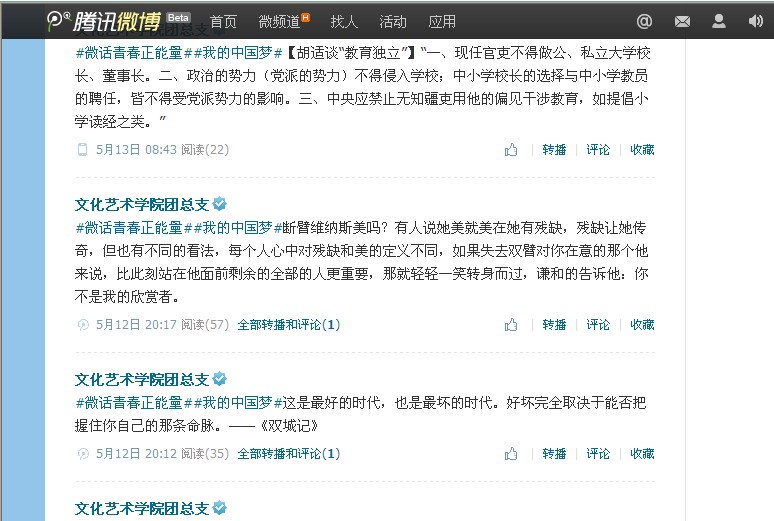The image size is (774, 521).
Task: Click the speaker sound icon
Action: (x=755, y=21)
